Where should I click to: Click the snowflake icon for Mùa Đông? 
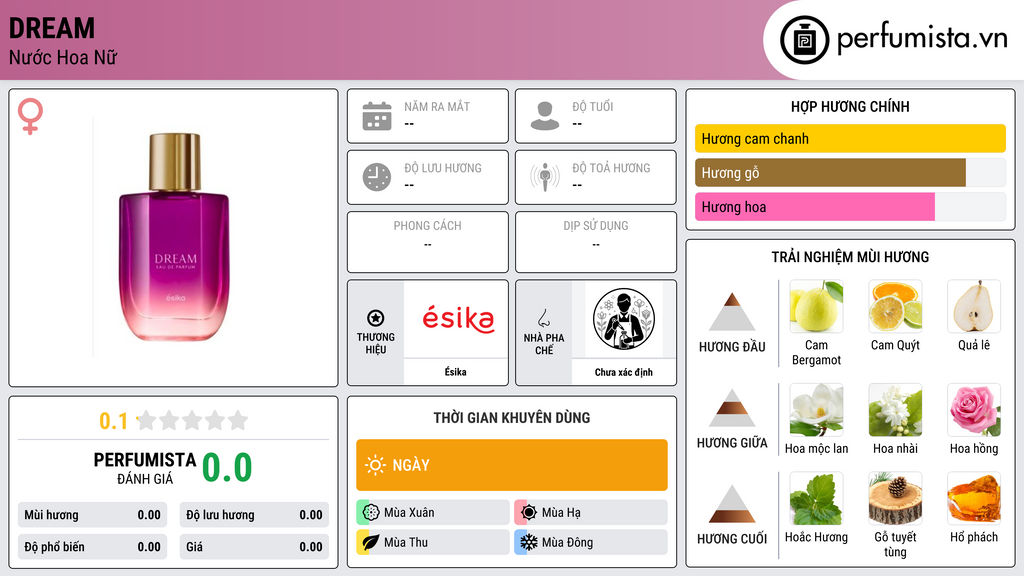[529, 542]
